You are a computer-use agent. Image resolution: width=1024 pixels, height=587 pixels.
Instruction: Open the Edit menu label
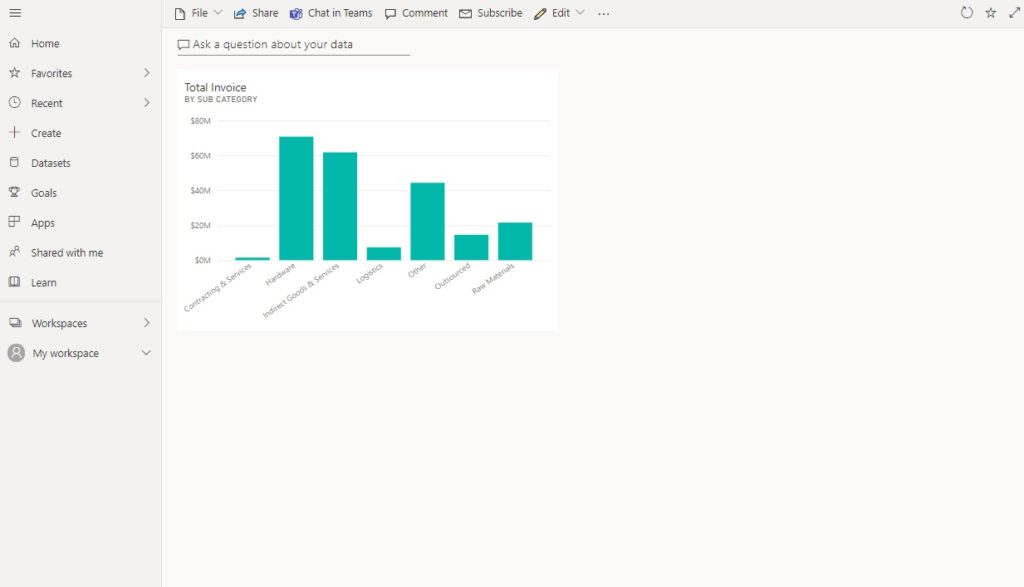[x=560, y=13]
